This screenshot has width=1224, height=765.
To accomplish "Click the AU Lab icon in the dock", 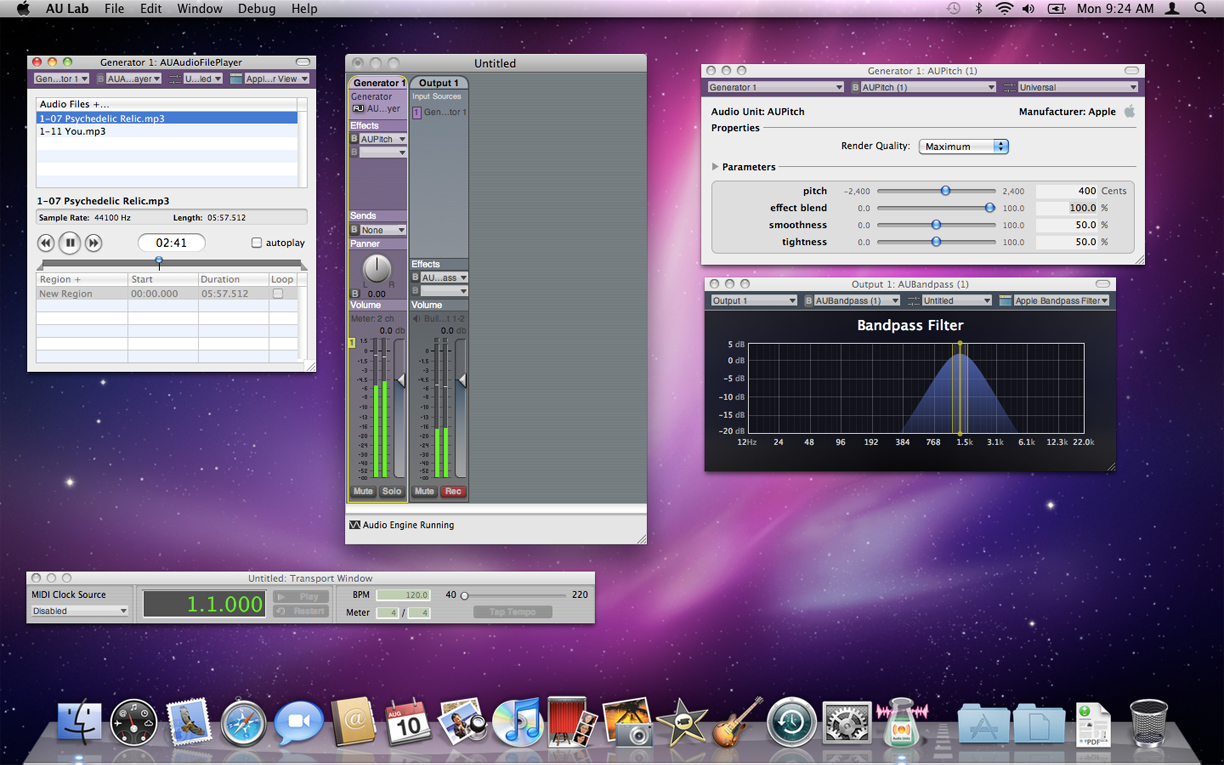I will click(x=901, y=721).
